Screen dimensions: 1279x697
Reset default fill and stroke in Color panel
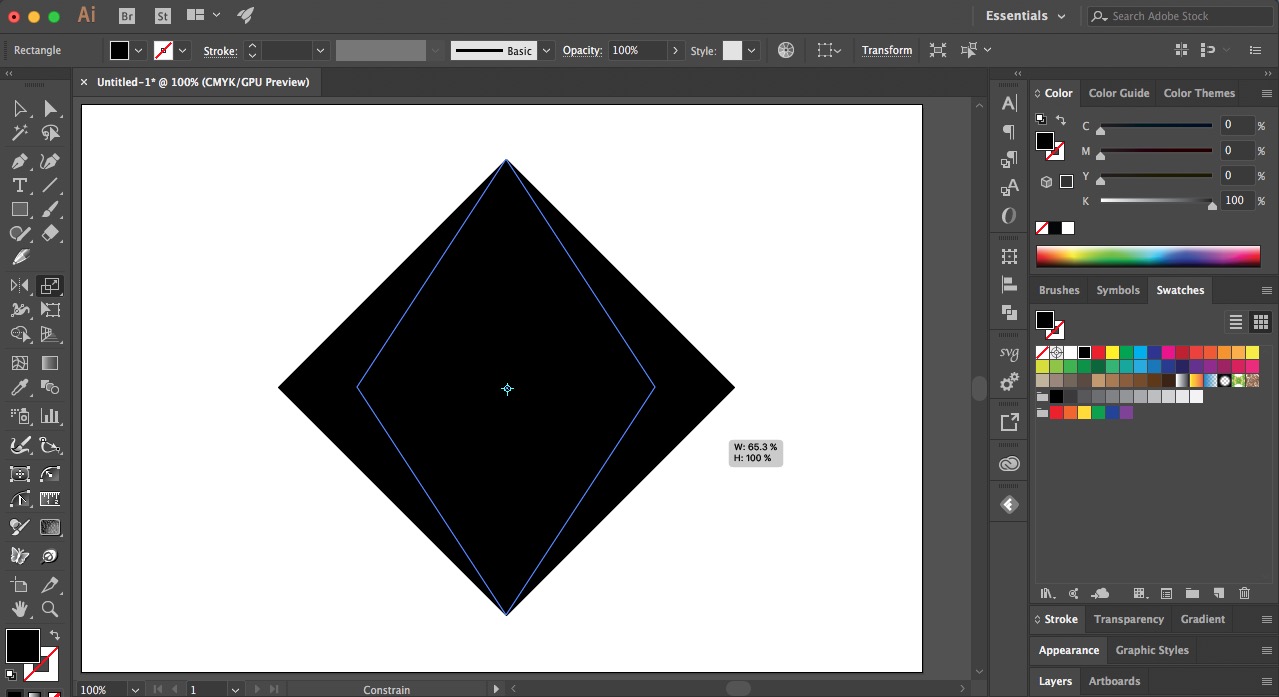click(1041, 120)
